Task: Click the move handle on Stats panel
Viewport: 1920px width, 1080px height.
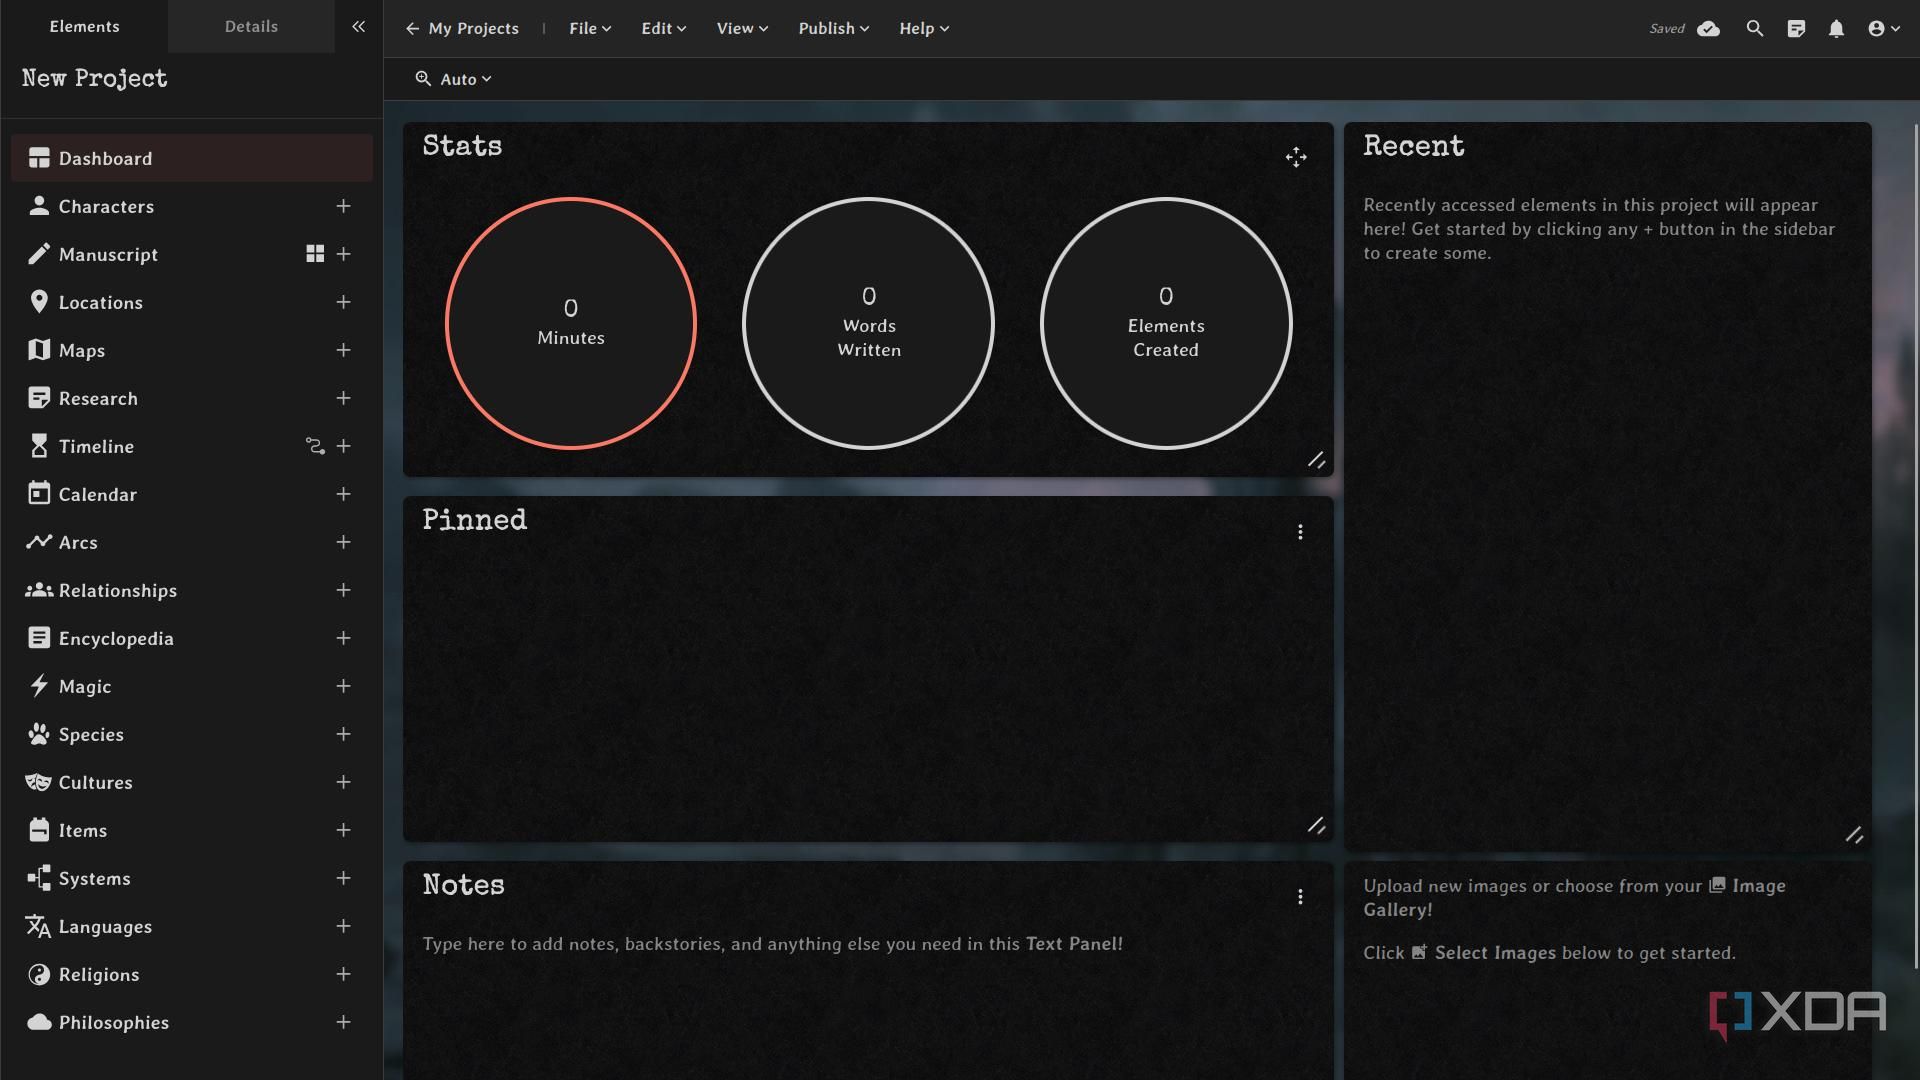Action: [x=1296, y=157]
